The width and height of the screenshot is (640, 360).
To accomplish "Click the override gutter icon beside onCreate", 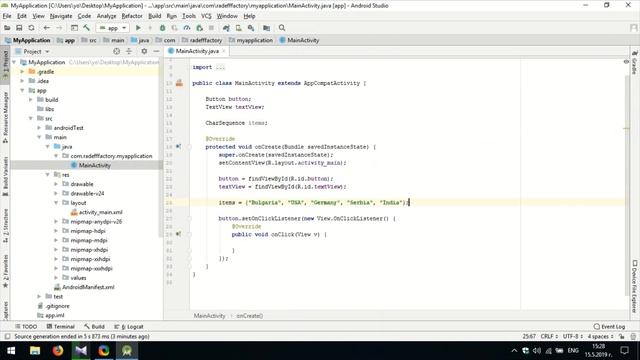I will (x=178, y=146).
